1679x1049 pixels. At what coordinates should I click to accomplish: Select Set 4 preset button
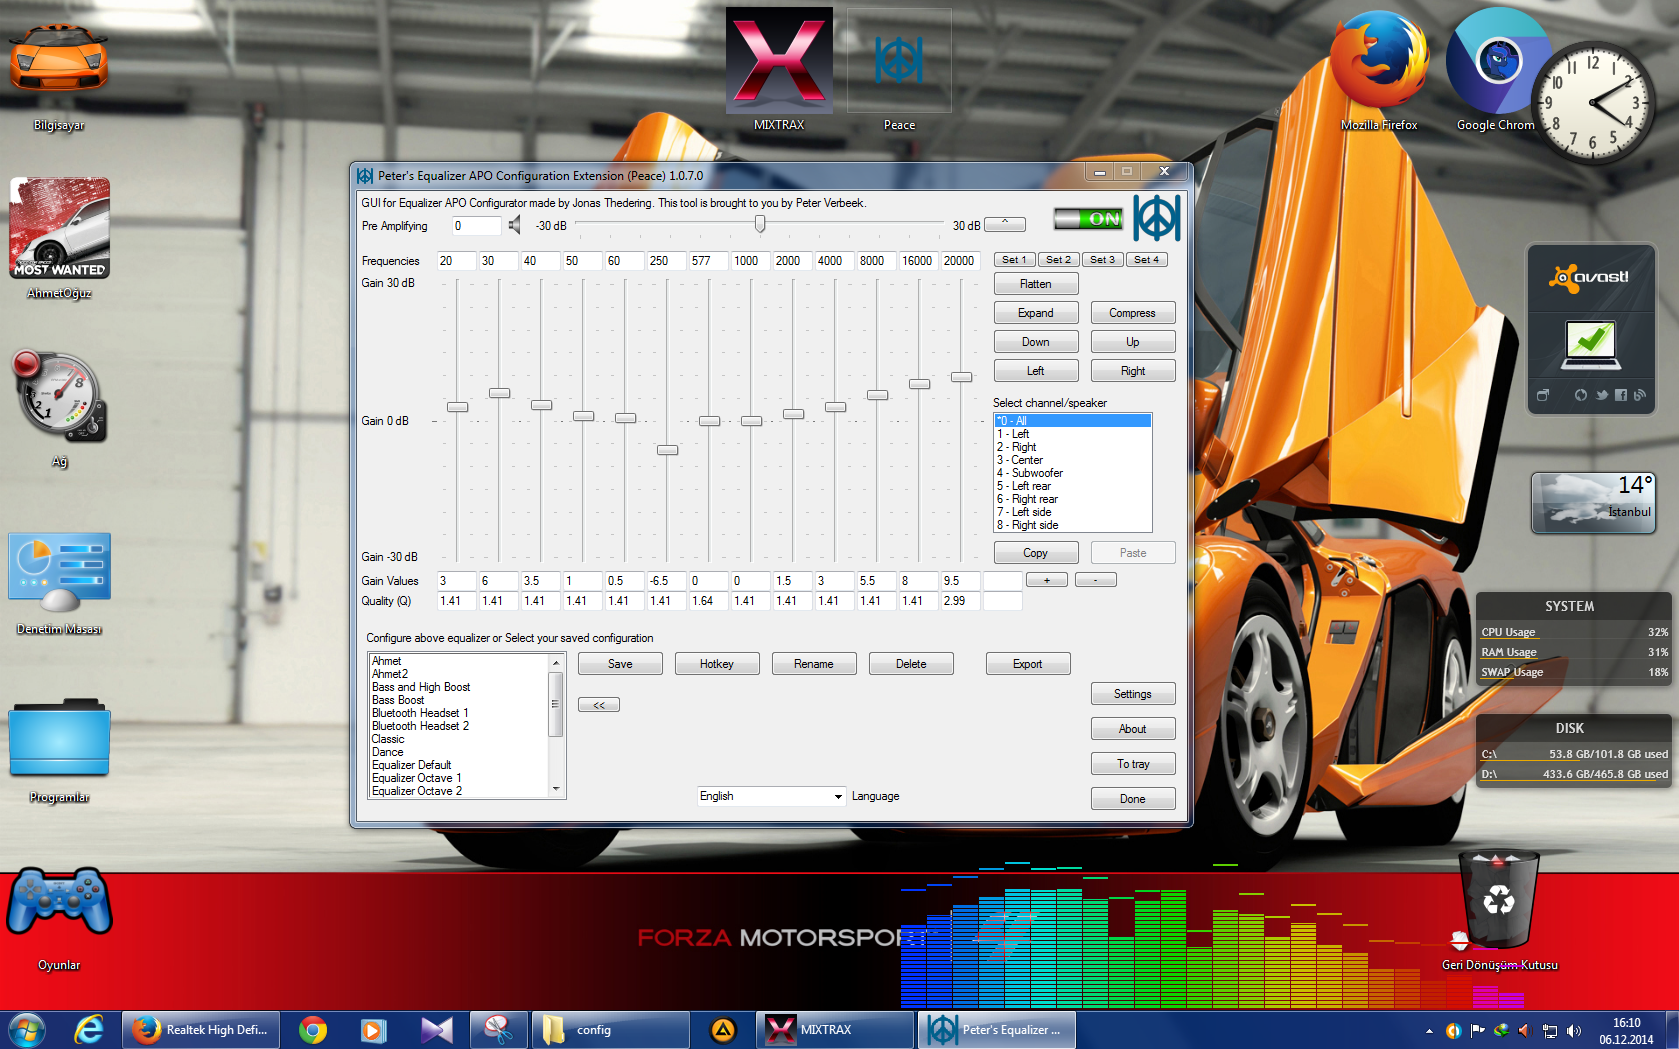(x=1146, y=259)
